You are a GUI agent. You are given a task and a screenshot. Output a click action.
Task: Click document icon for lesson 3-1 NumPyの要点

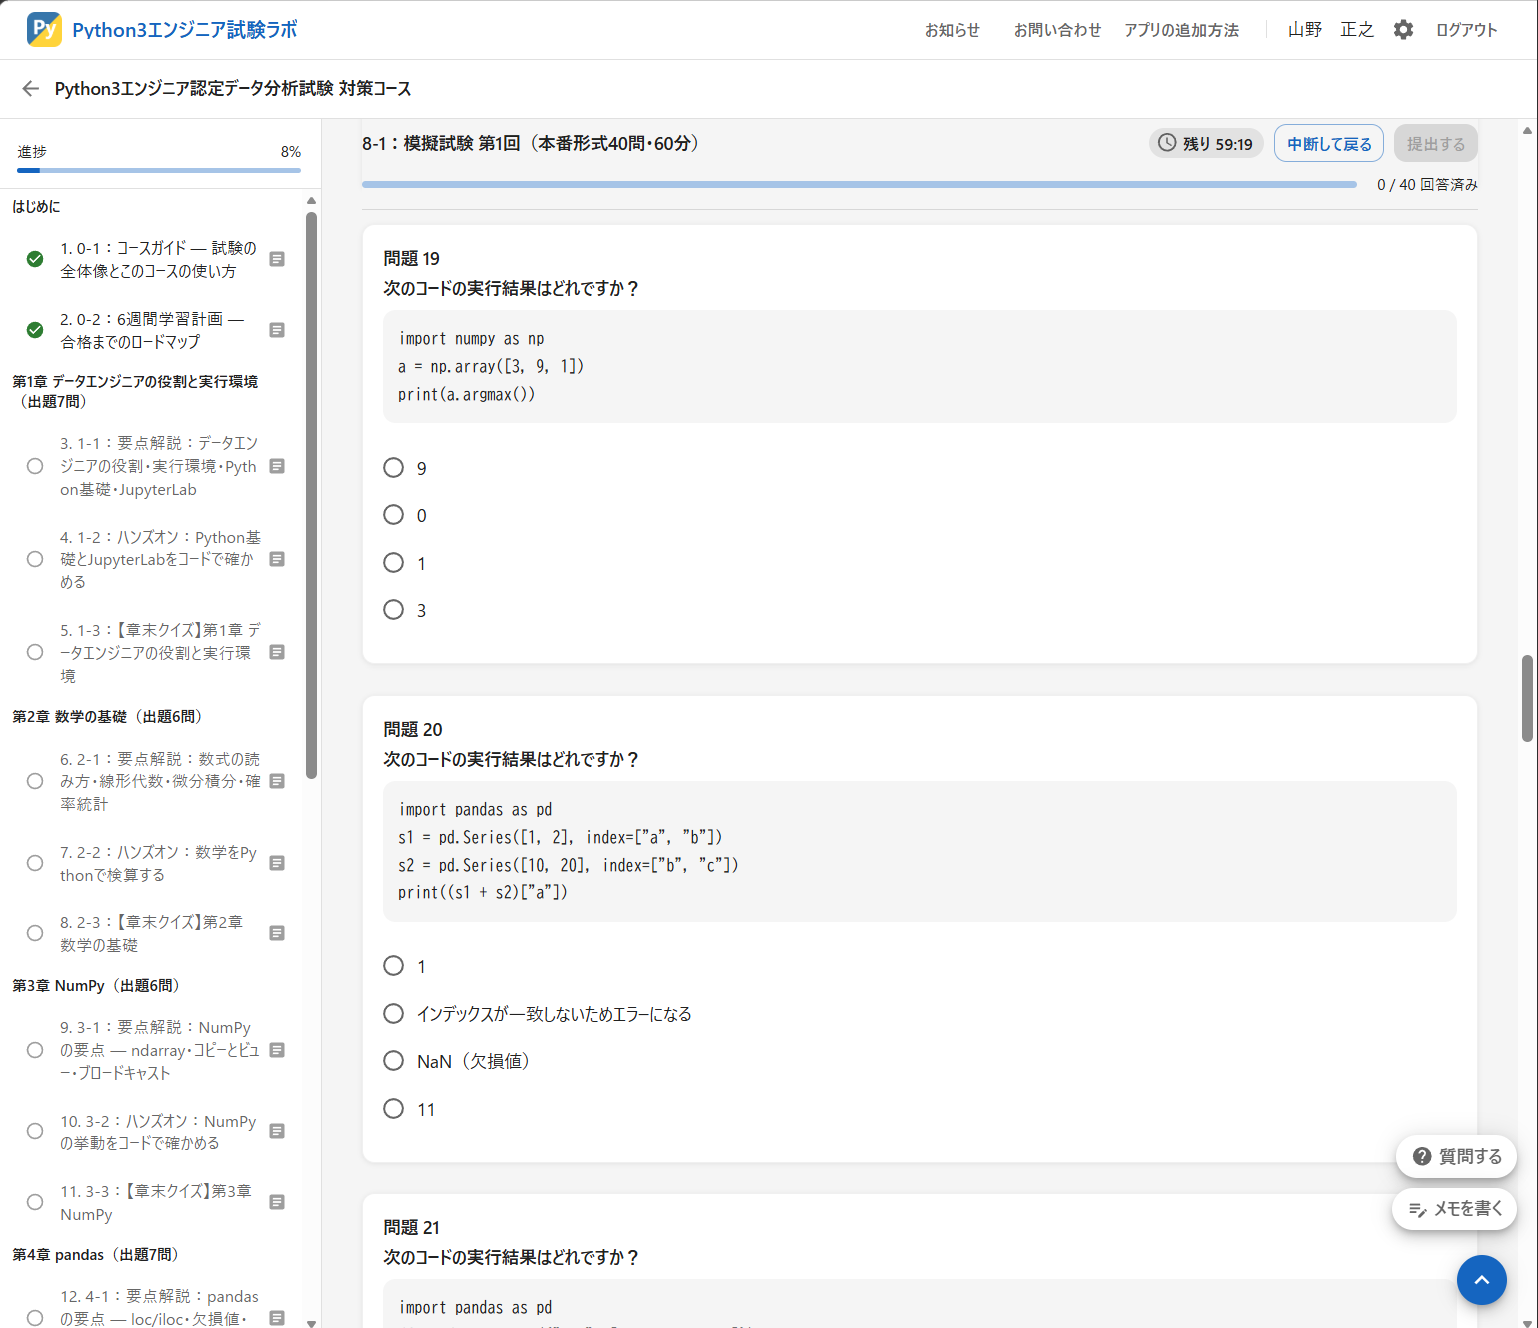coord(278,1050)
